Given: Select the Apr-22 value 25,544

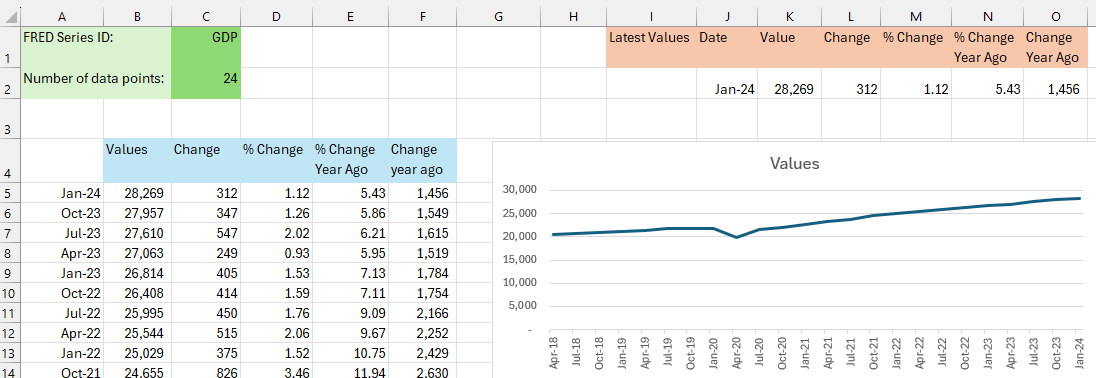Looking at the screenshot, I should (x=138, y=333).
